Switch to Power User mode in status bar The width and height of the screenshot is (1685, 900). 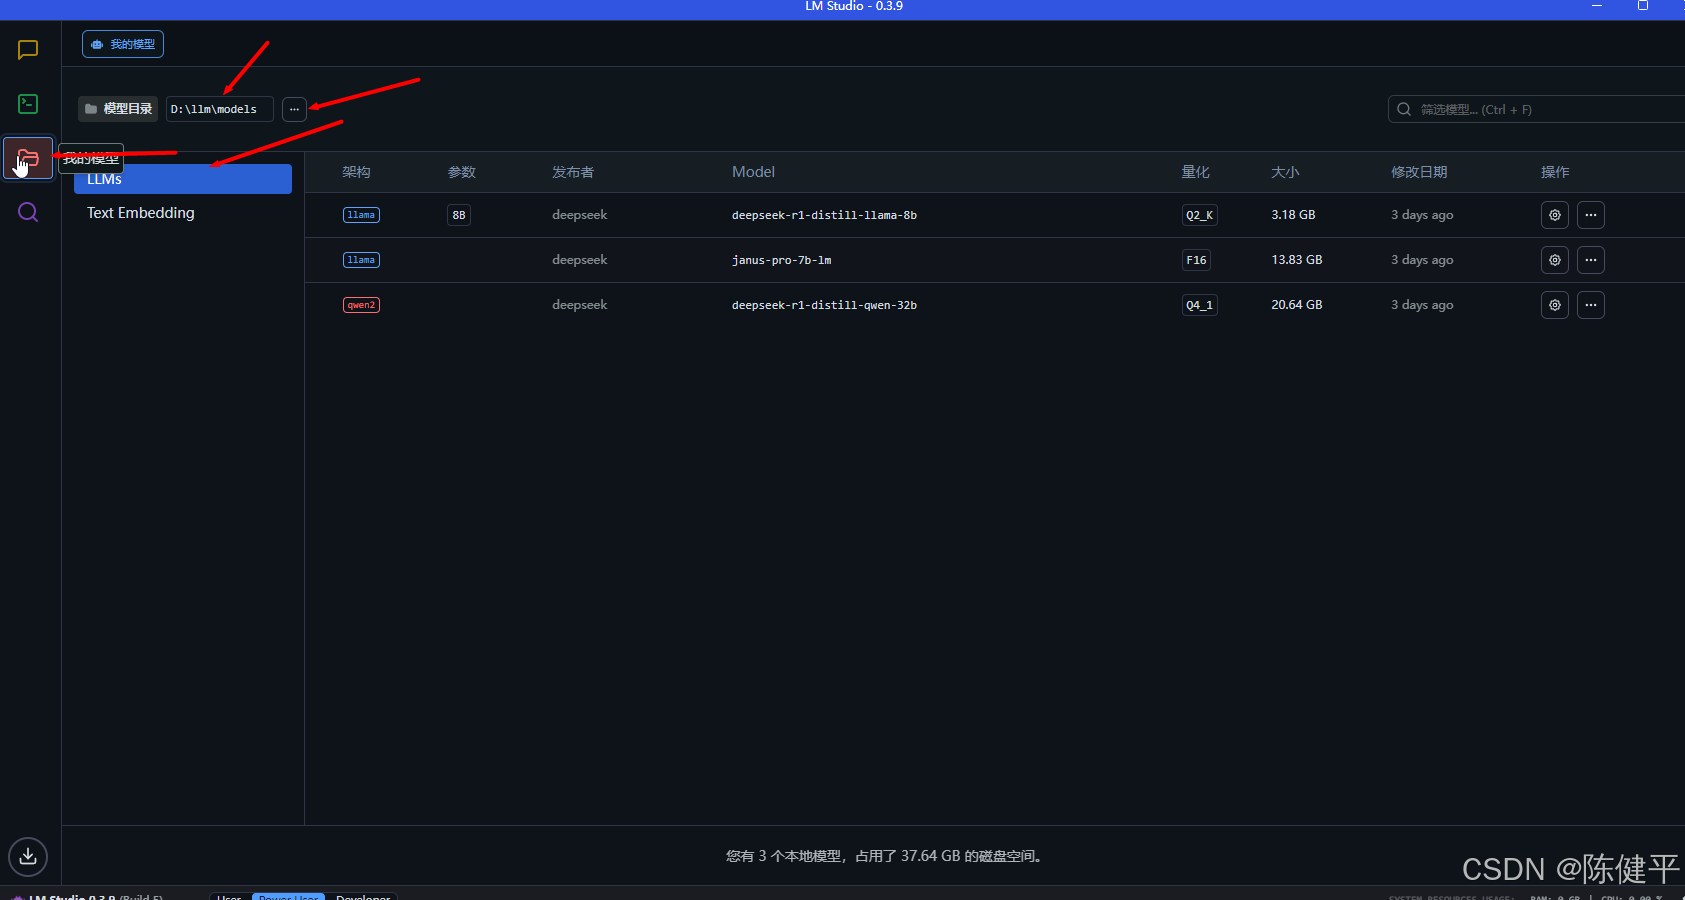tap(289, 897)
